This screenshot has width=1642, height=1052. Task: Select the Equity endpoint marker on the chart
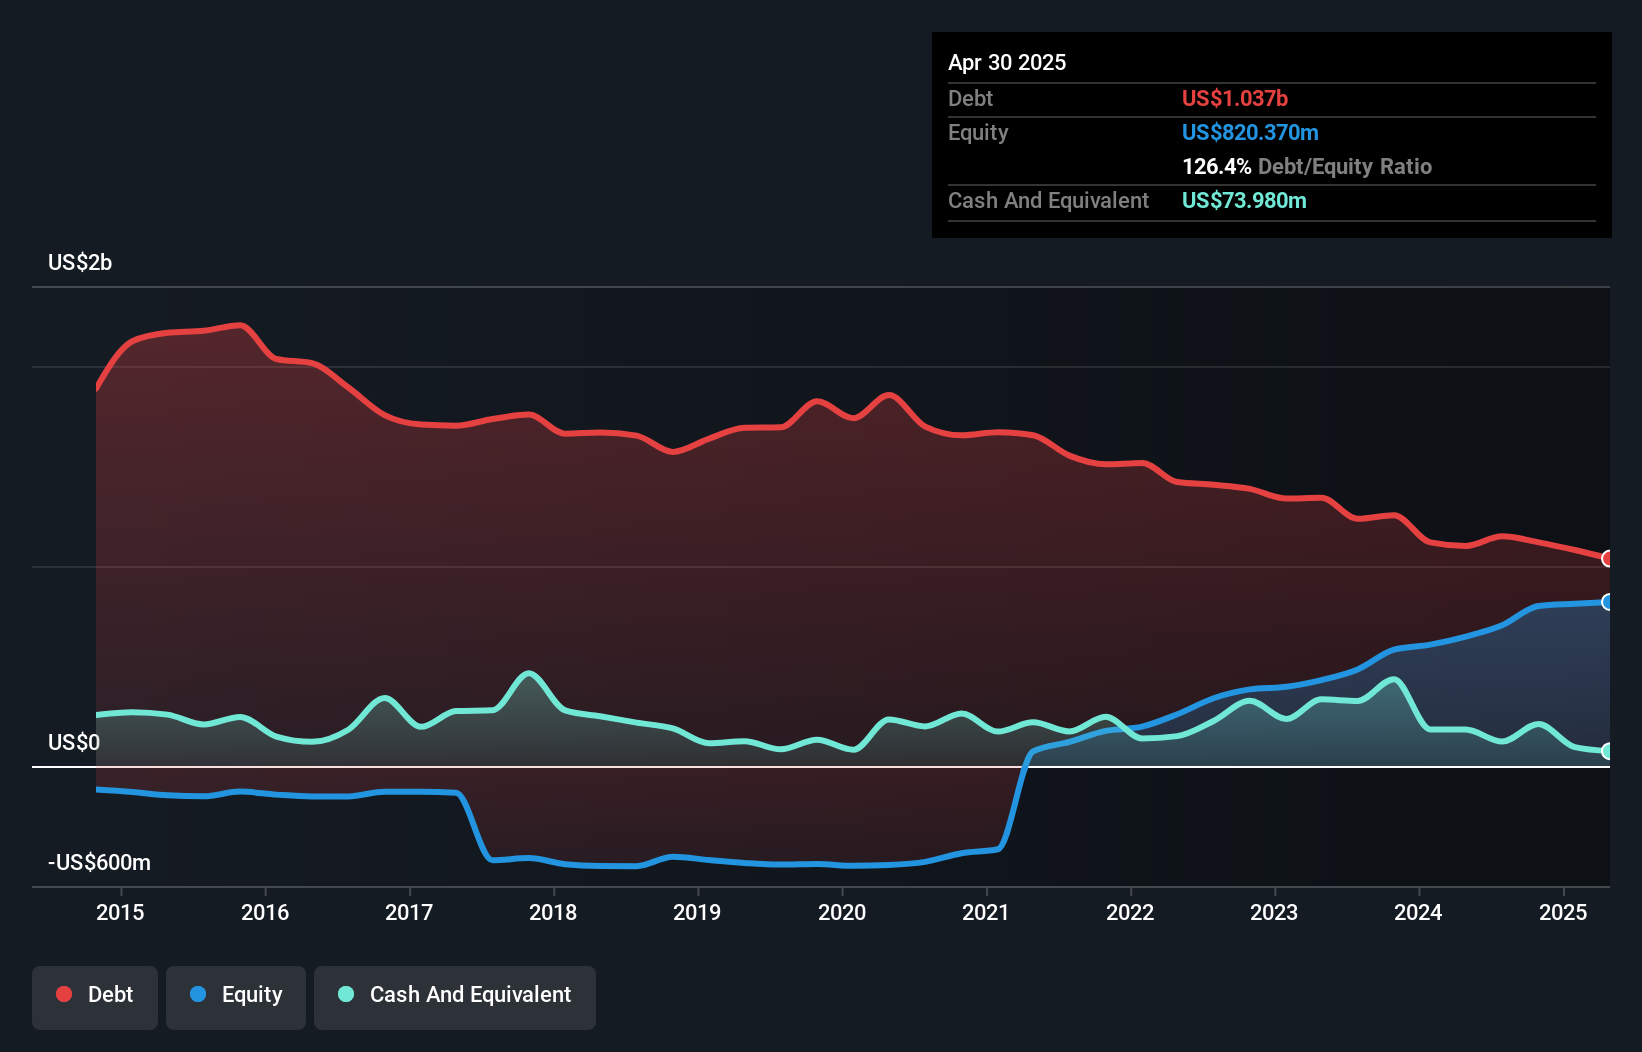pyautogui.click(x=1605, y=602)
